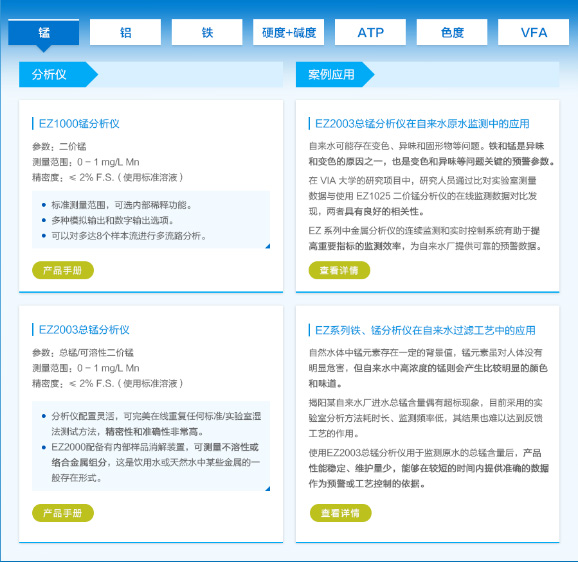Click paragraph starting 自来水可能存在变色
578x562 pixels.
click(x=432, y=154)
